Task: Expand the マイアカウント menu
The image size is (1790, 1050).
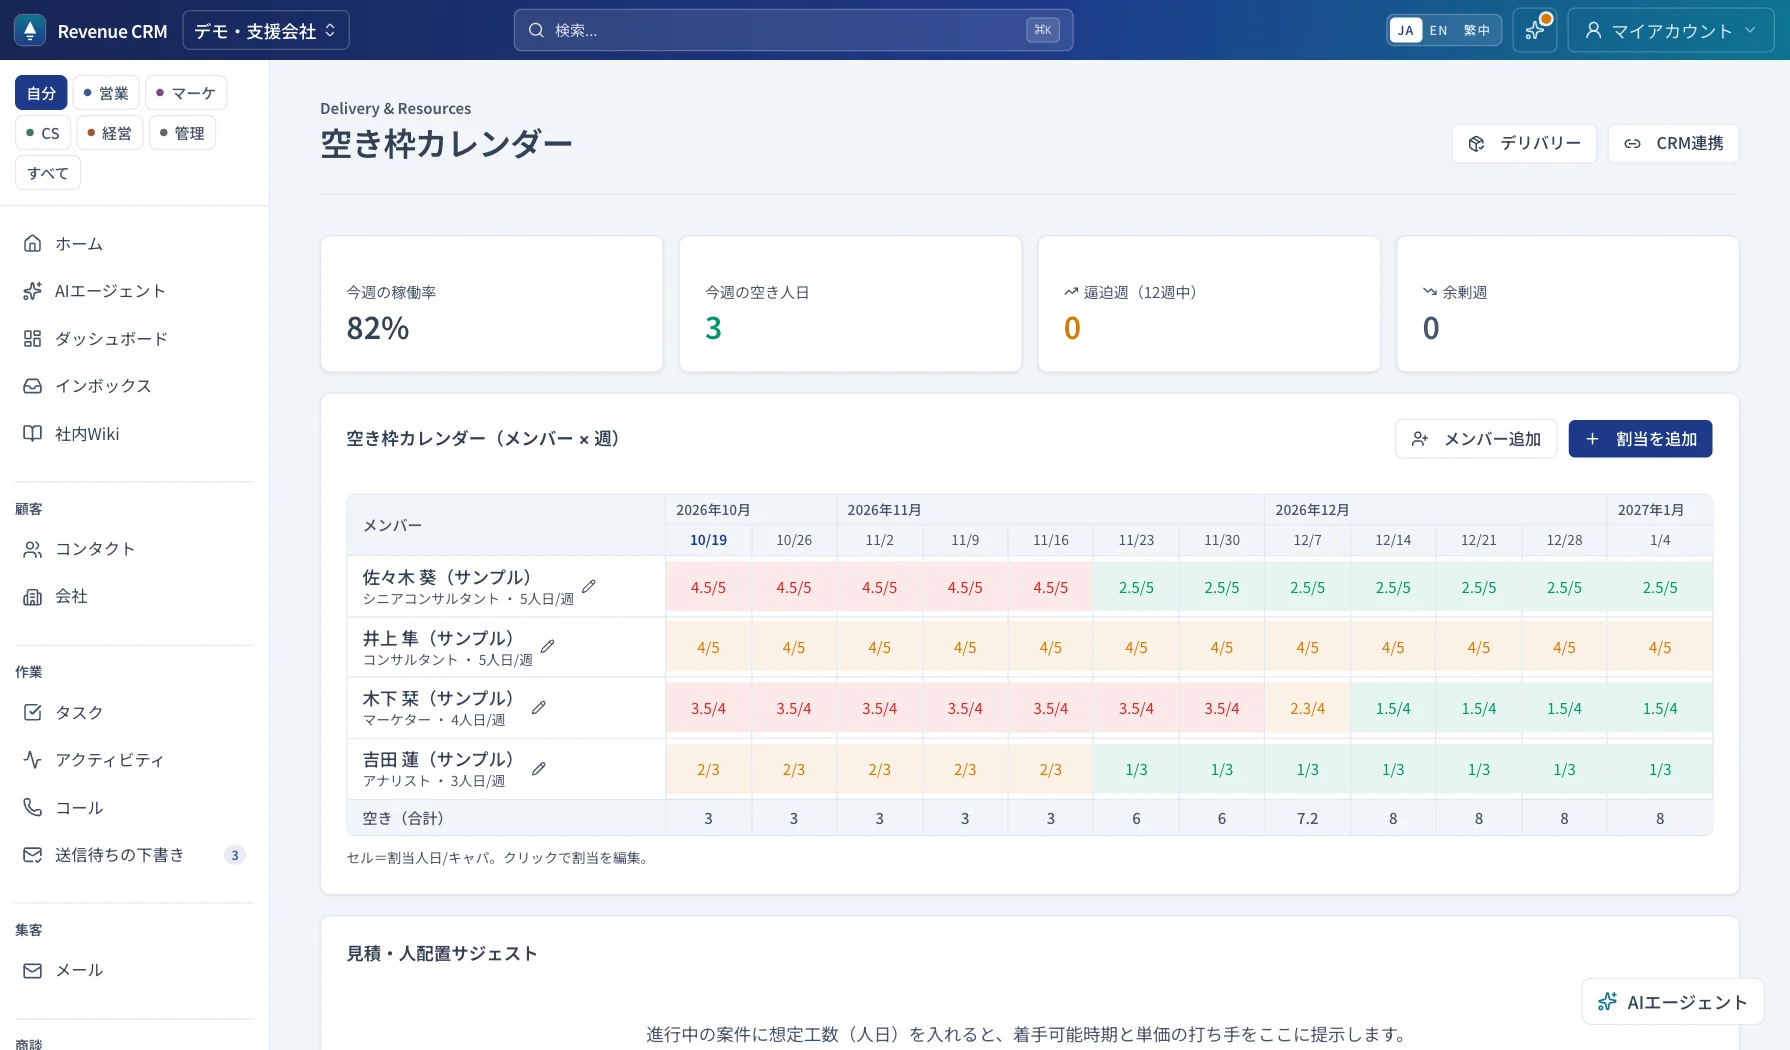Action: click(x=1670, y=30)
